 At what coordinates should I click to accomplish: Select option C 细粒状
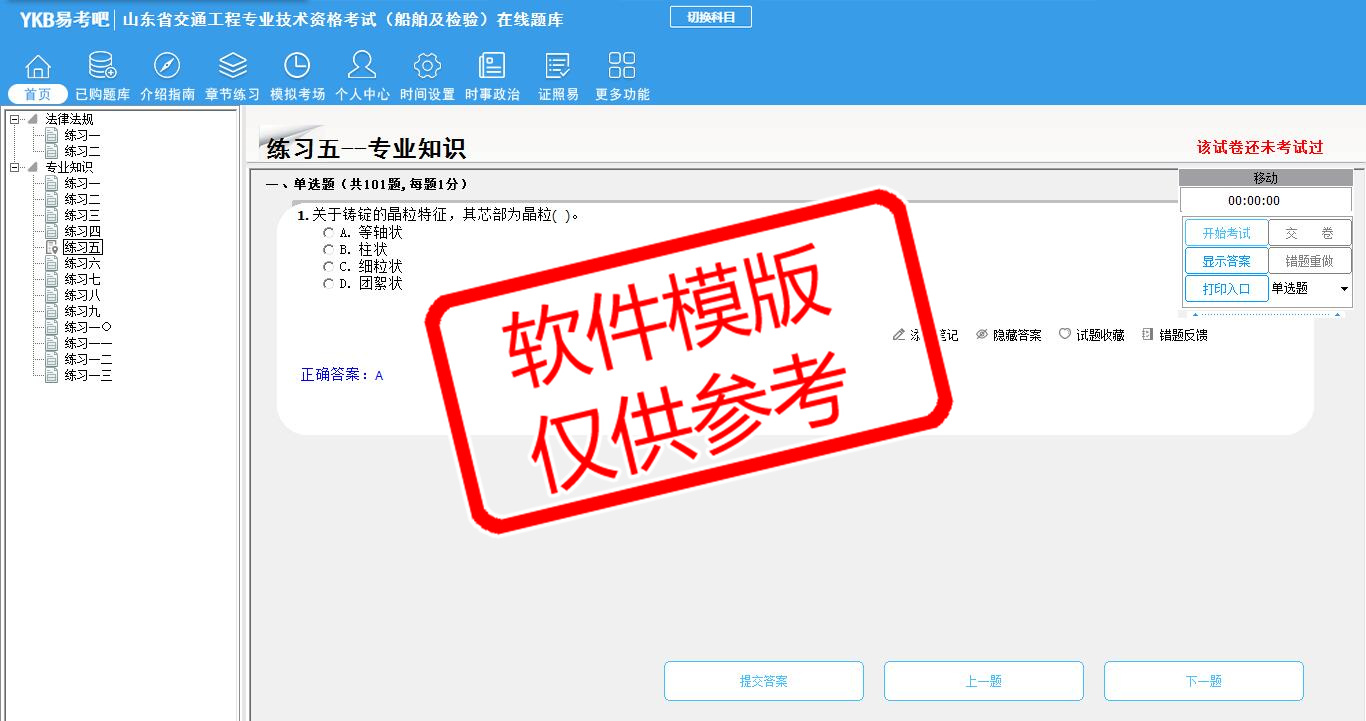pos(328,267)
